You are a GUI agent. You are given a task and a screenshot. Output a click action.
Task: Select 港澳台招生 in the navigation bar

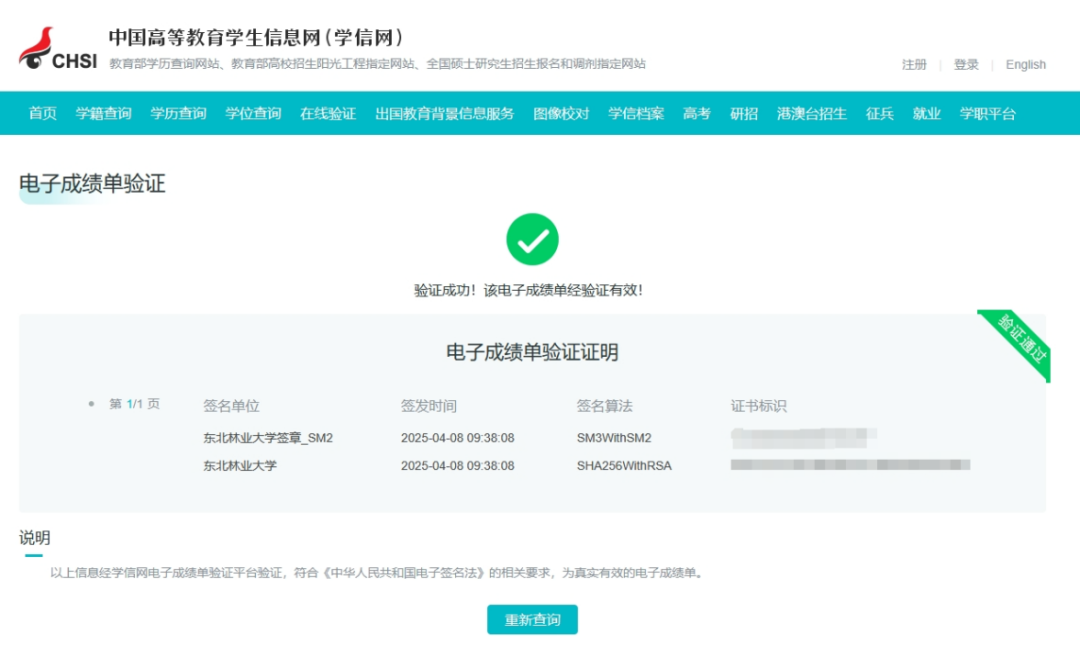pos(812,113)
